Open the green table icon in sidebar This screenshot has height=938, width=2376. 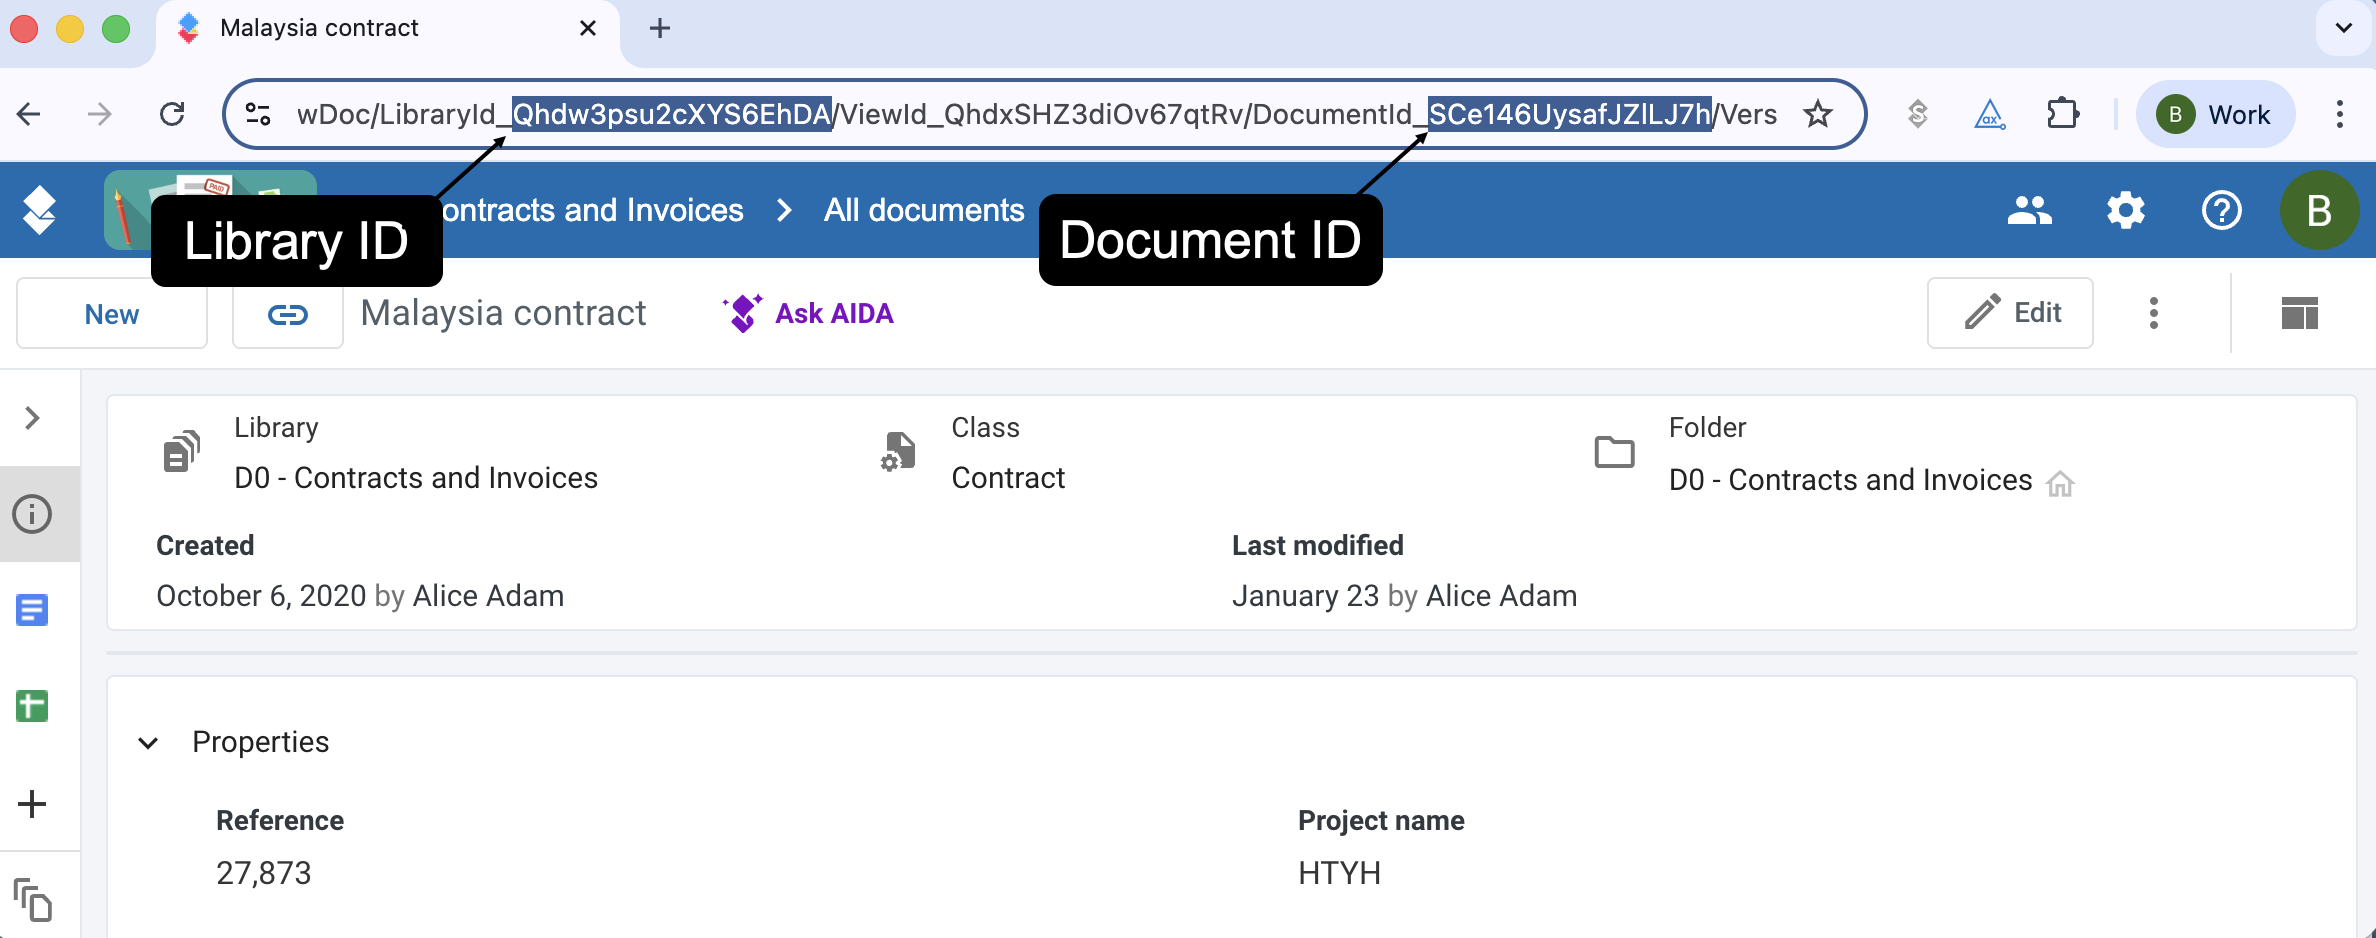coord(32,706)
